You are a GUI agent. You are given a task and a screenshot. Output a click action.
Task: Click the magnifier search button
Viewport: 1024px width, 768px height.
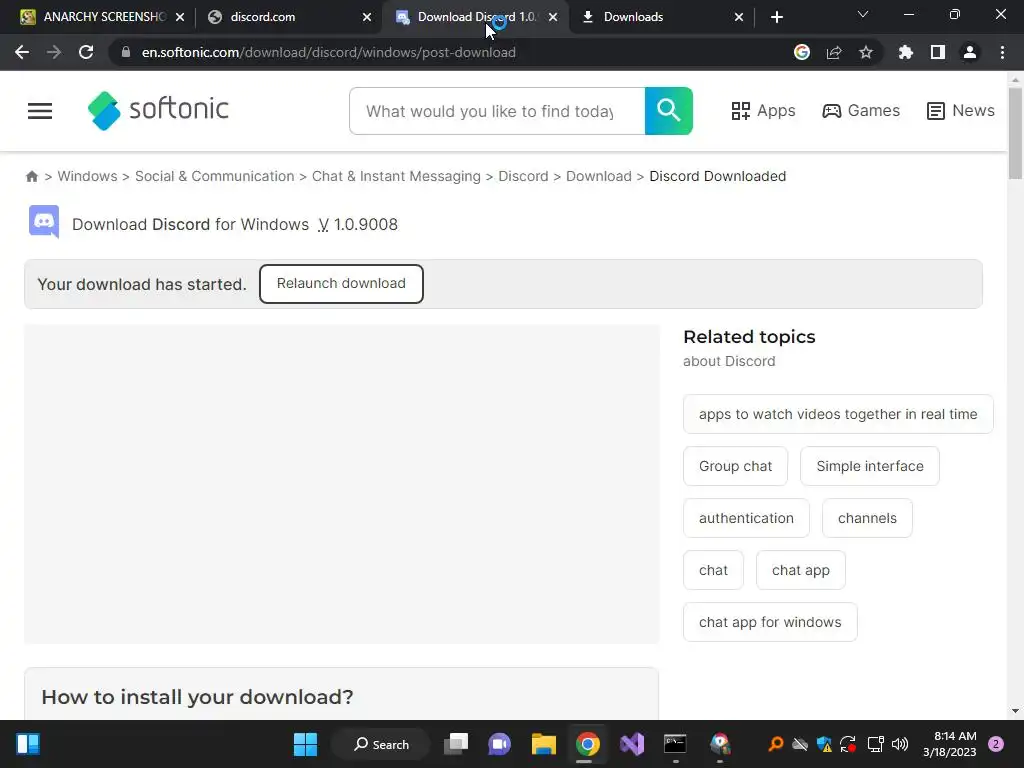[669, 111]
